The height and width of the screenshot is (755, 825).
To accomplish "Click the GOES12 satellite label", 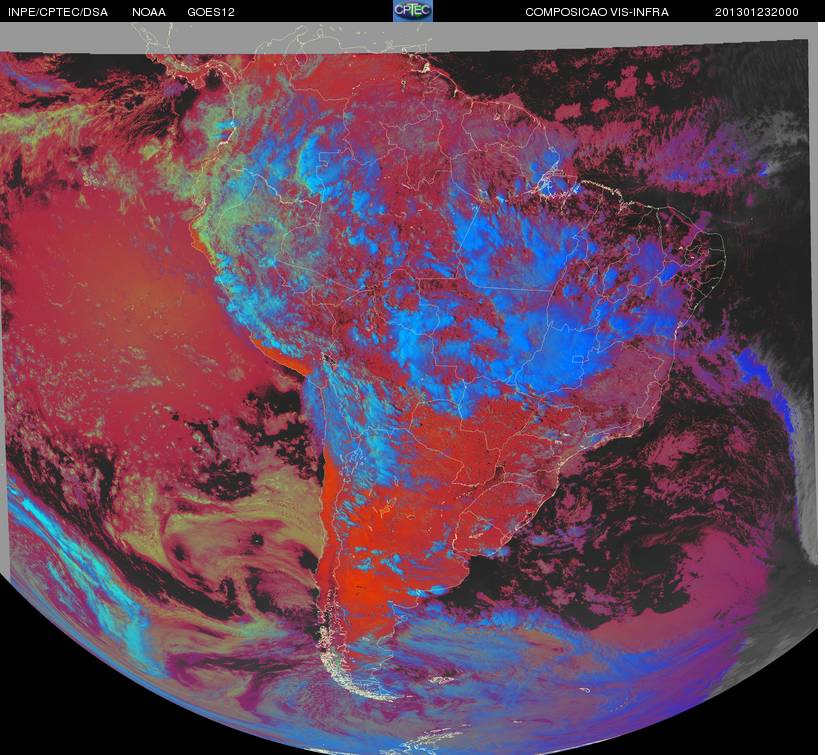I will (211, 12).
